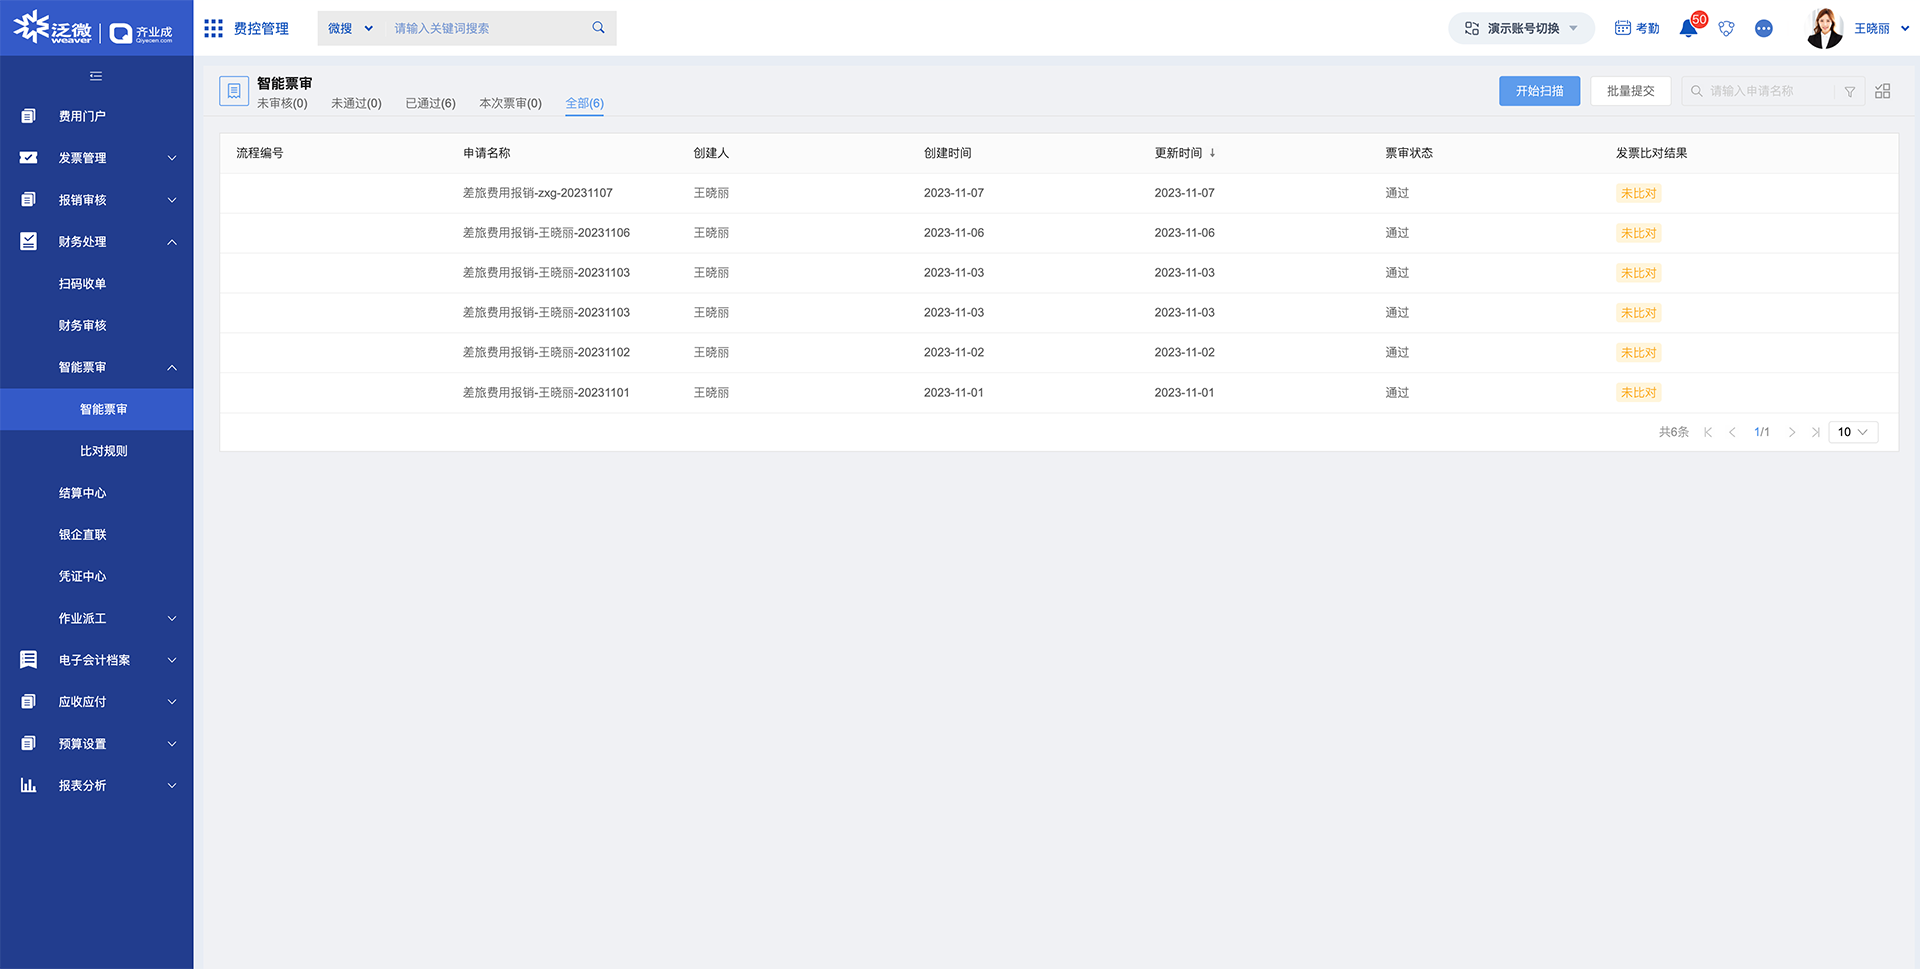Viewport: 1920px width, 969px height.
Task: Click the search magnifier icon in top bar
Action: tap(598, 28)
